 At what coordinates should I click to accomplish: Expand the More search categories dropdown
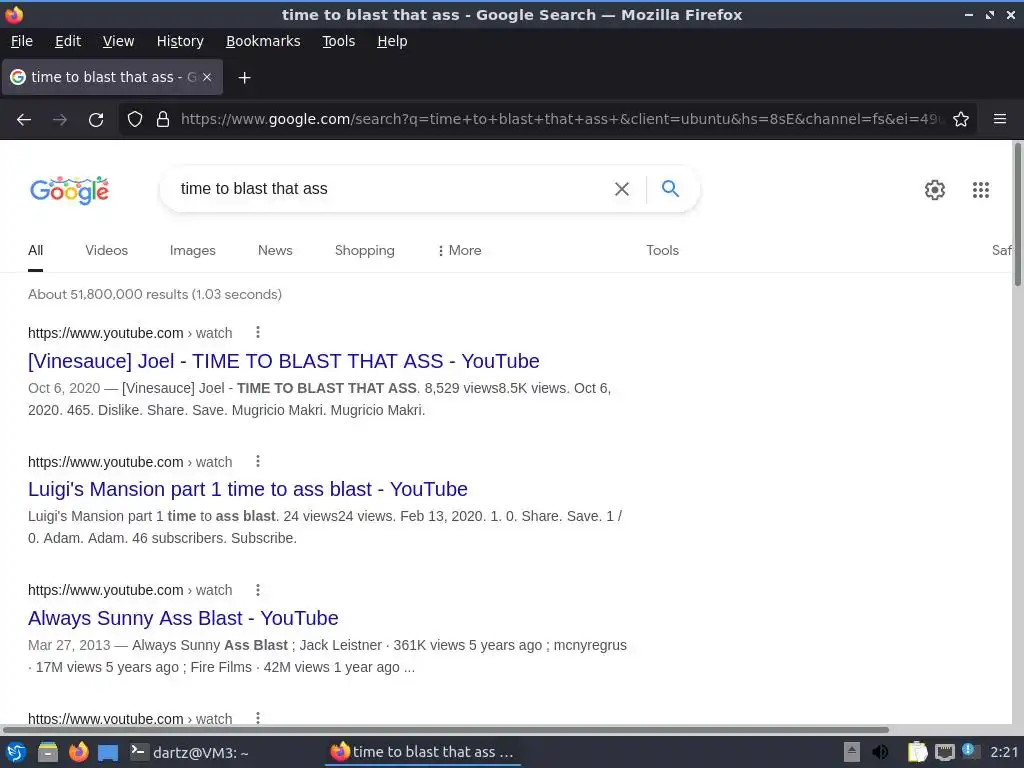tap(460, 251)
